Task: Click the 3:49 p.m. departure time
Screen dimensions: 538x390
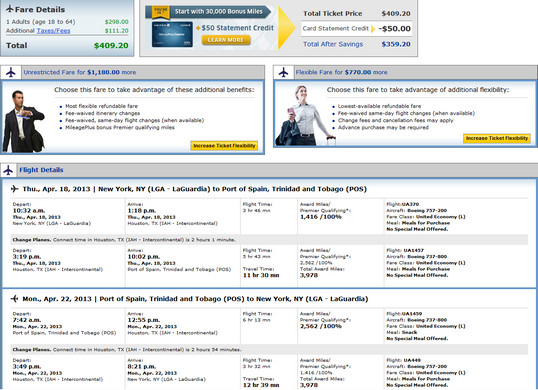Action: tap(27, 366)
